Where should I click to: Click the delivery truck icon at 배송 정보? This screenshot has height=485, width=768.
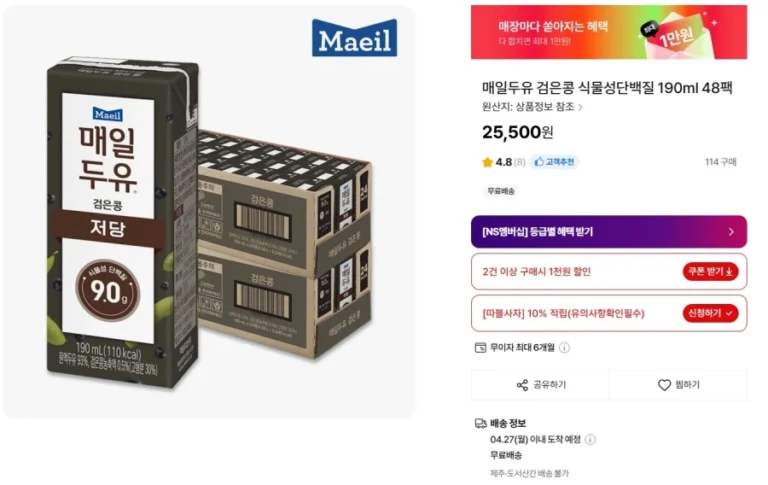[480, 423]
